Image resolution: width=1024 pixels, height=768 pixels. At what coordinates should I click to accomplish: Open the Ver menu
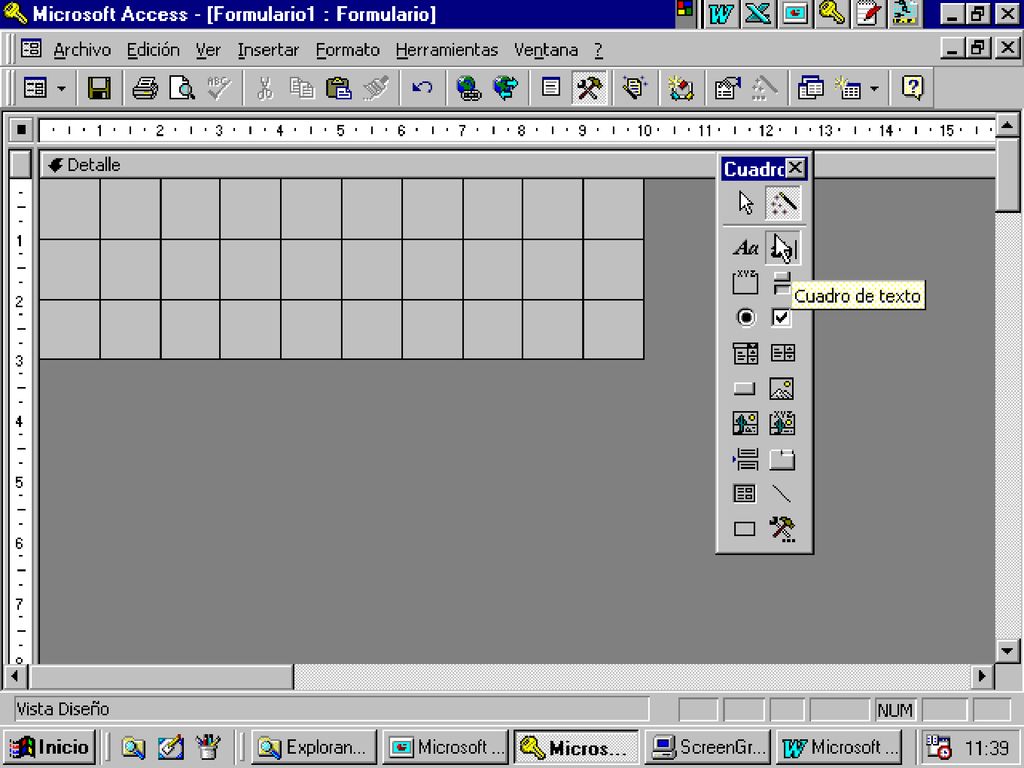click(x=208, y=50)
